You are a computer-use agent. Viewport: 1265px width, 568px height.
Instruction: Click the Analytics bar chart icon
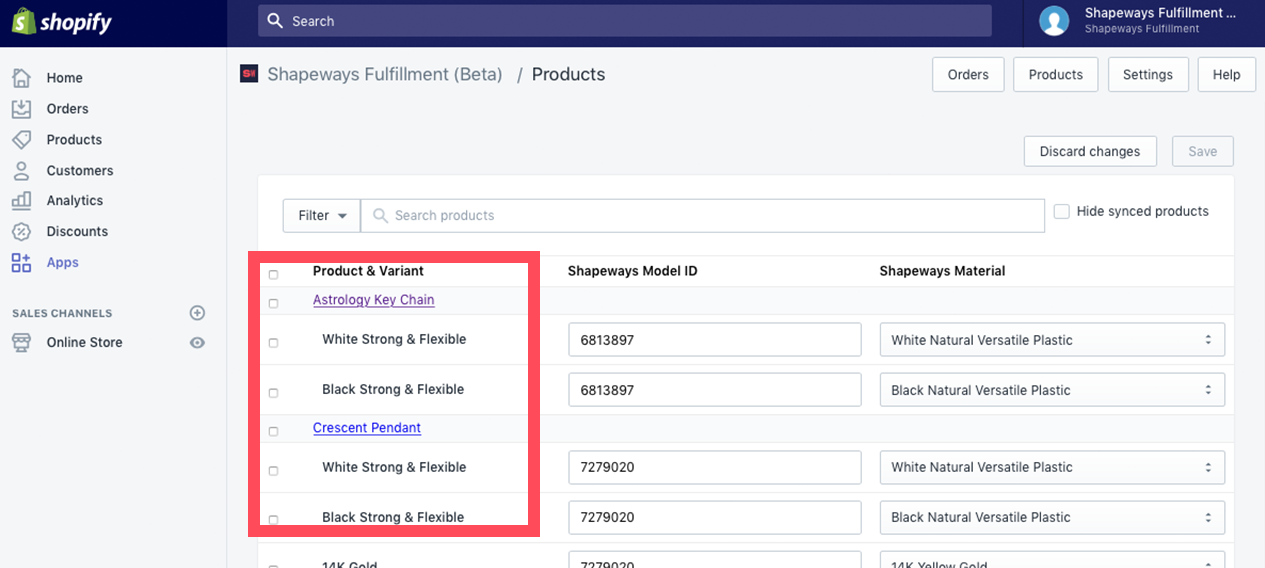[x=21, y=200]
